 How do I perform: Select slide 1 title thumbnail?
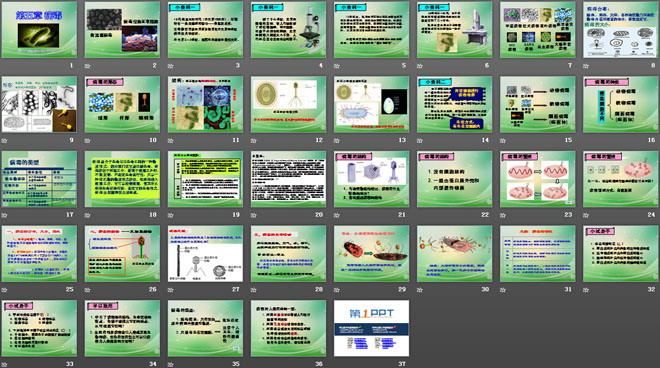[39, 29]
